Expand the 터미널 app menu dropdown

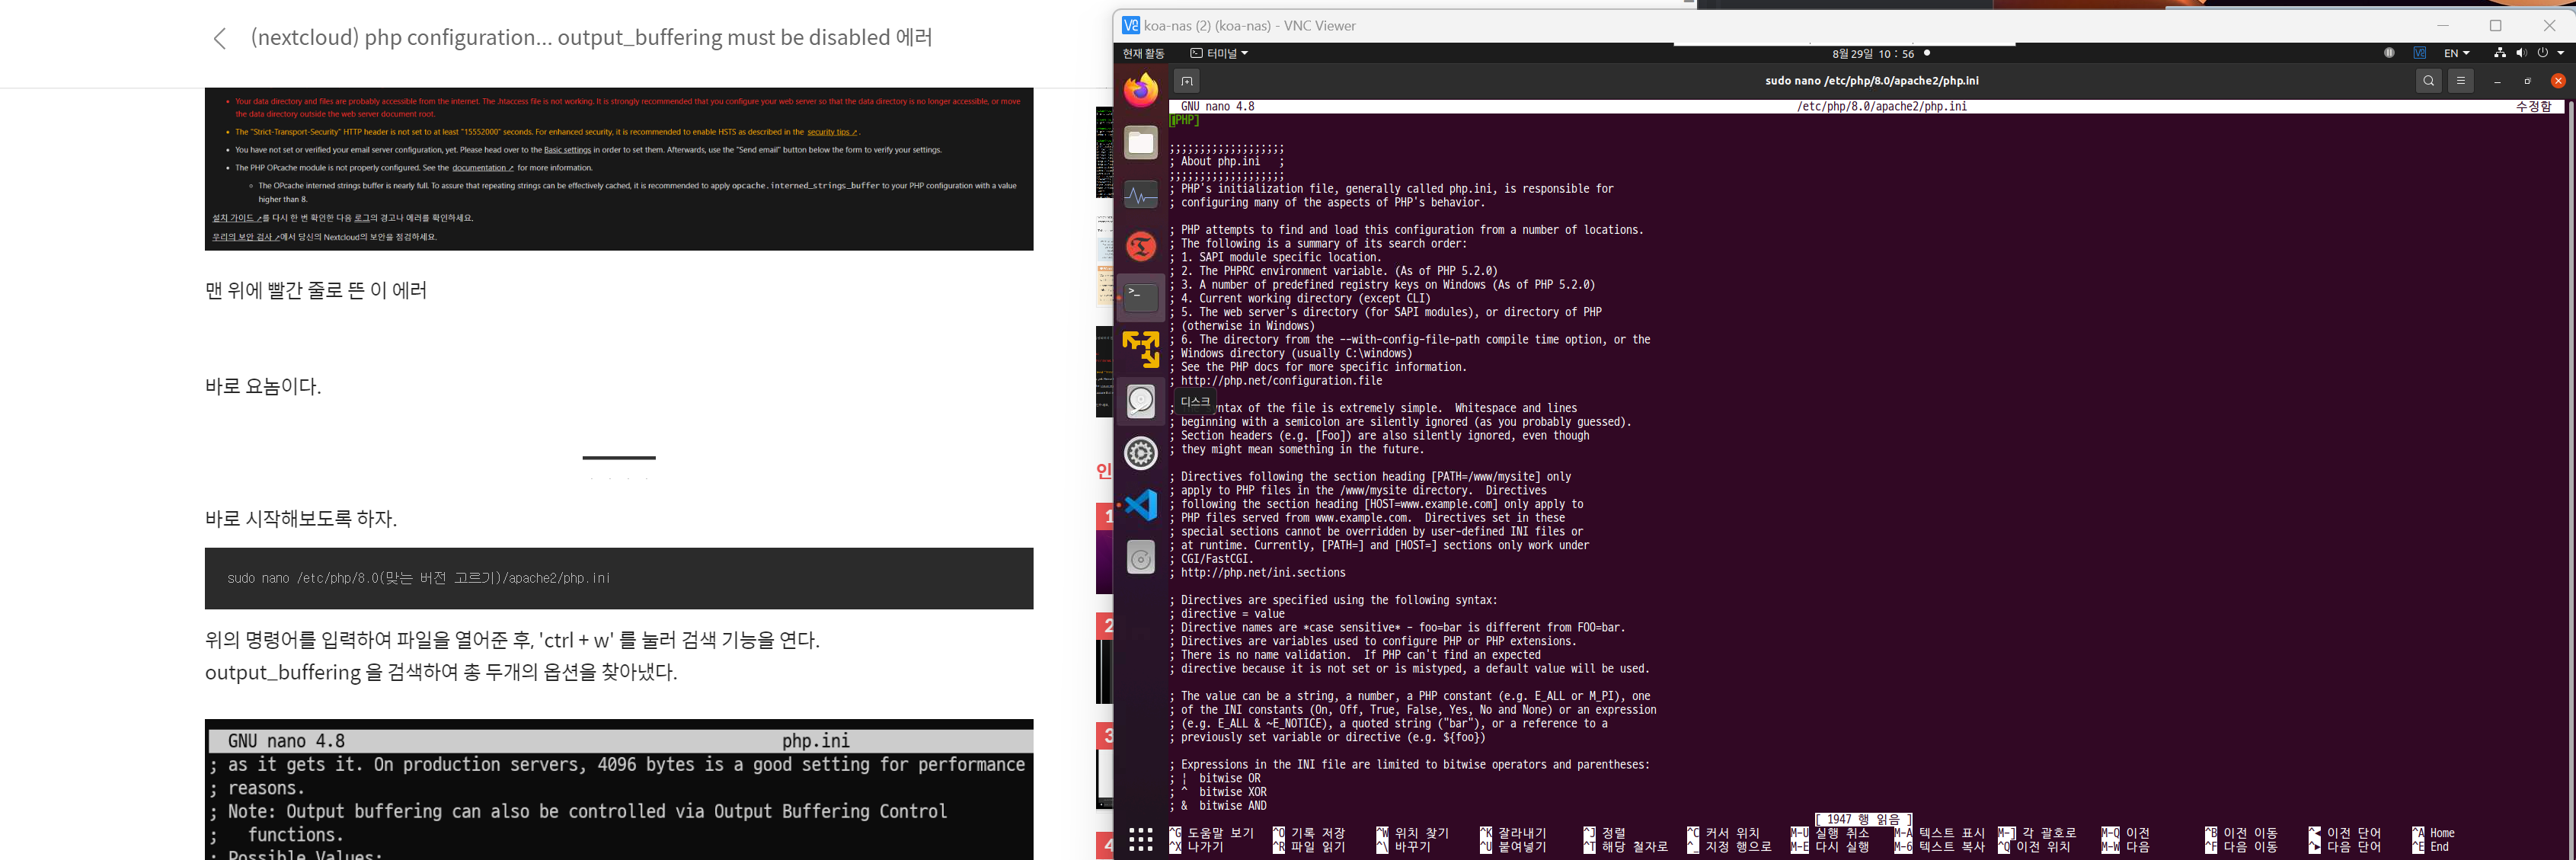click(1219, 53)
